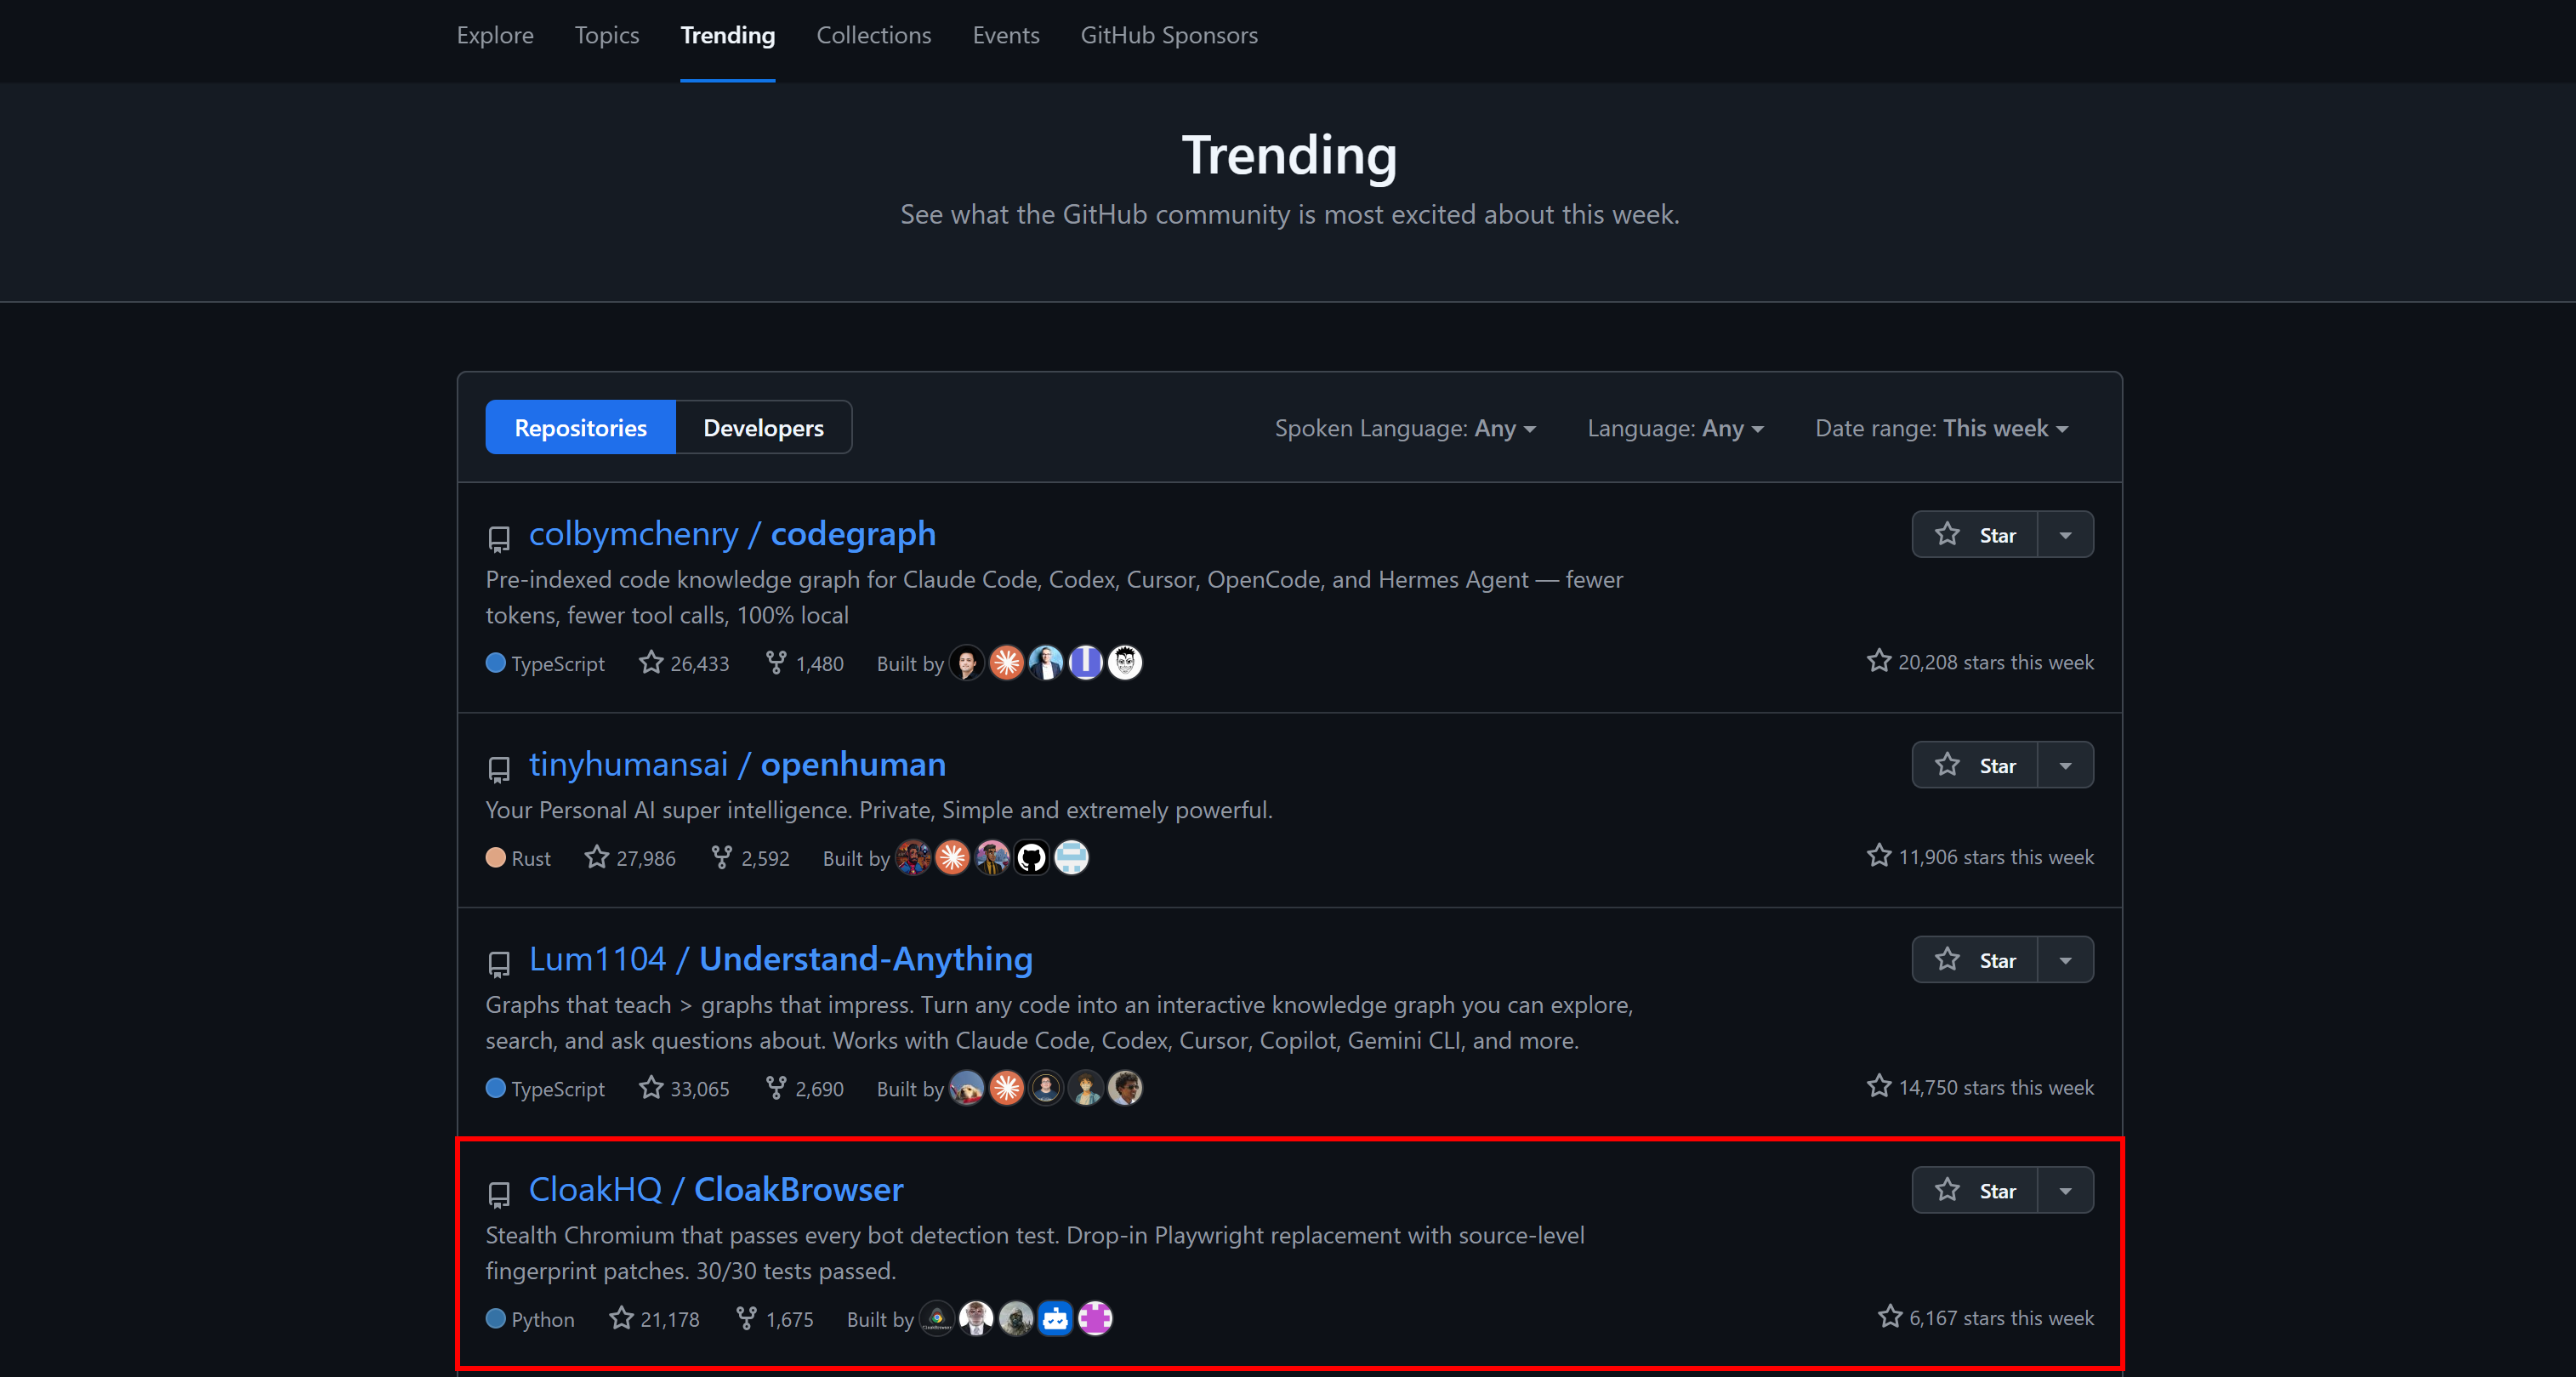Open first contributor avatar of Understand-Anything
The width and height of the screenshot is (2576, 1377).
click(x=967, y=1087)
